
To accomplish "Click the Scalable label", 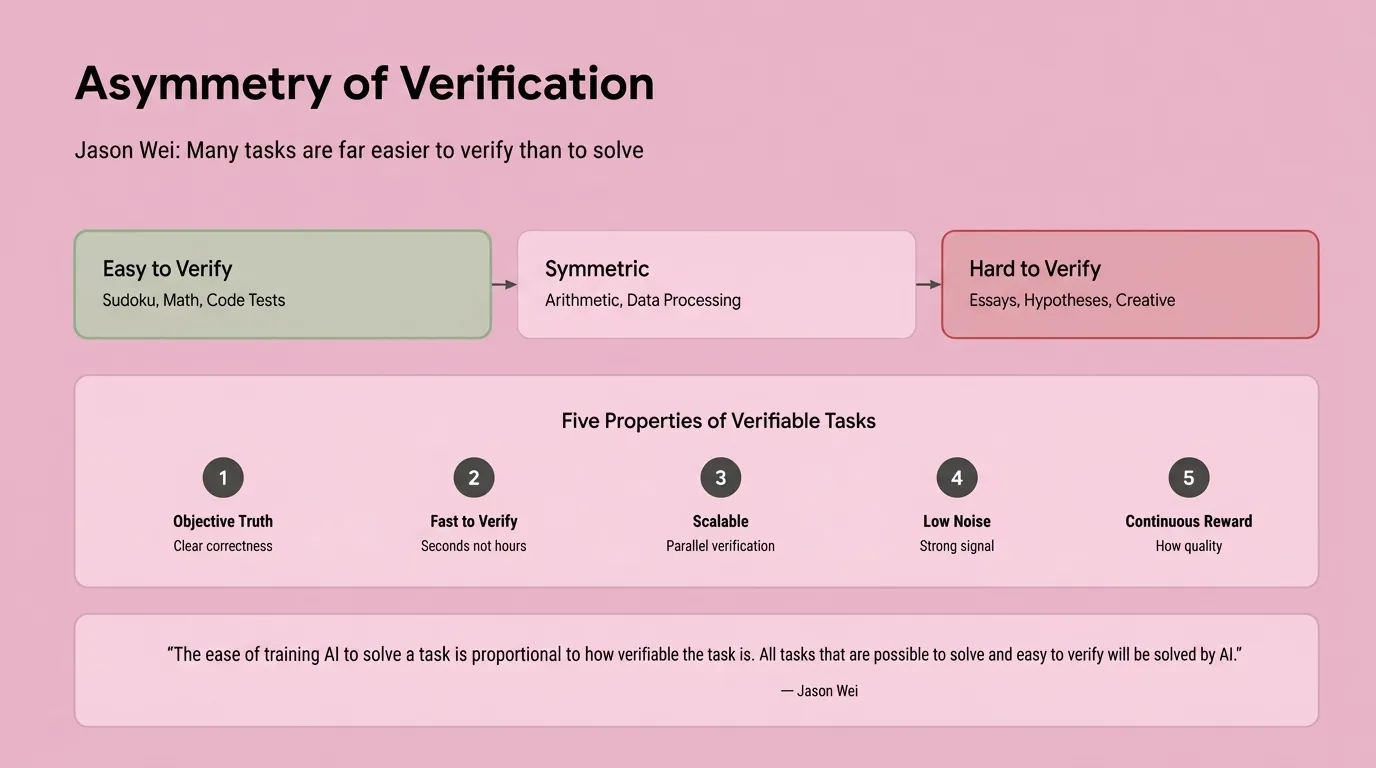I will 720,521.
